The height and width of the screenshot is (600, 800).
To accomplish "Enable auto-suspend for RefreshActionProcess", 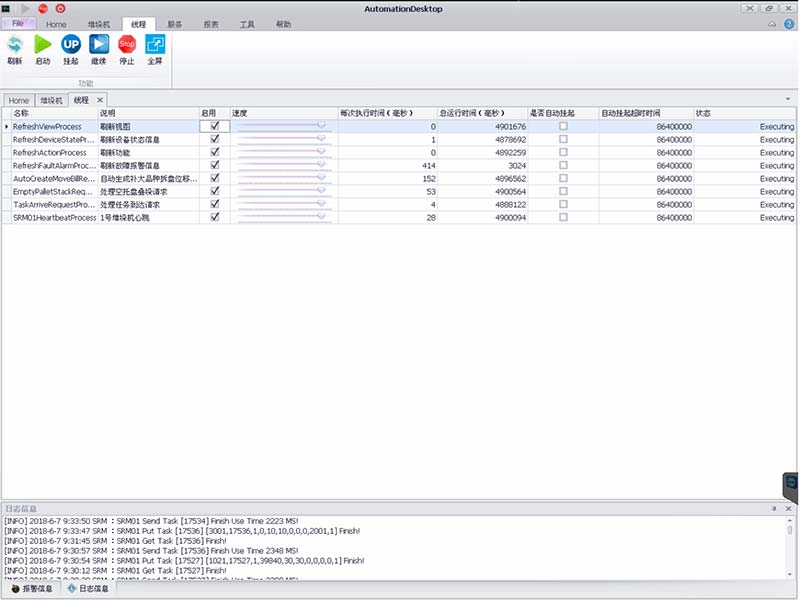I will tap(563, 153).
